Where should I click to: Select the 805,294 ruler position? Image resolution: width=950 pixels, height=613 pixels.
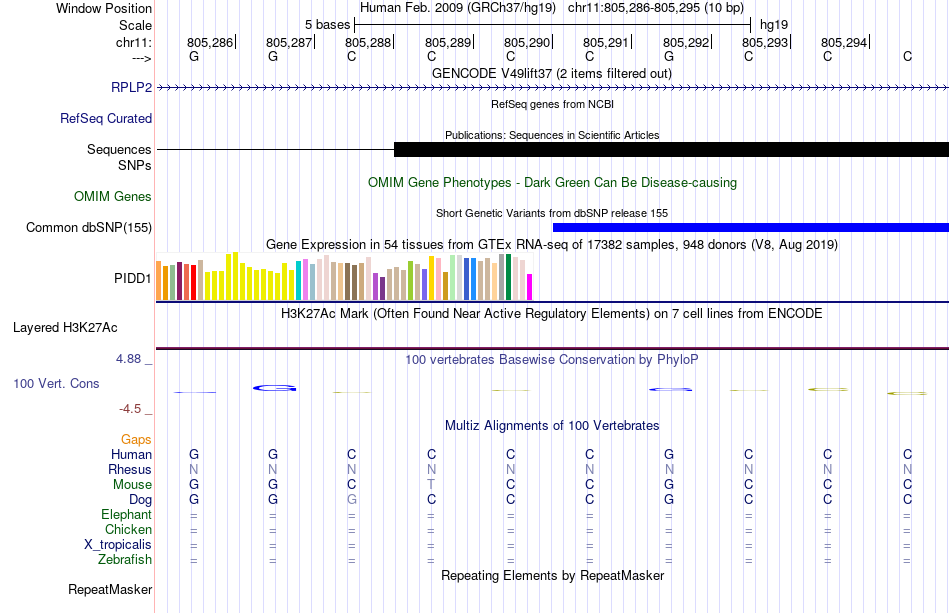point(844,42)
